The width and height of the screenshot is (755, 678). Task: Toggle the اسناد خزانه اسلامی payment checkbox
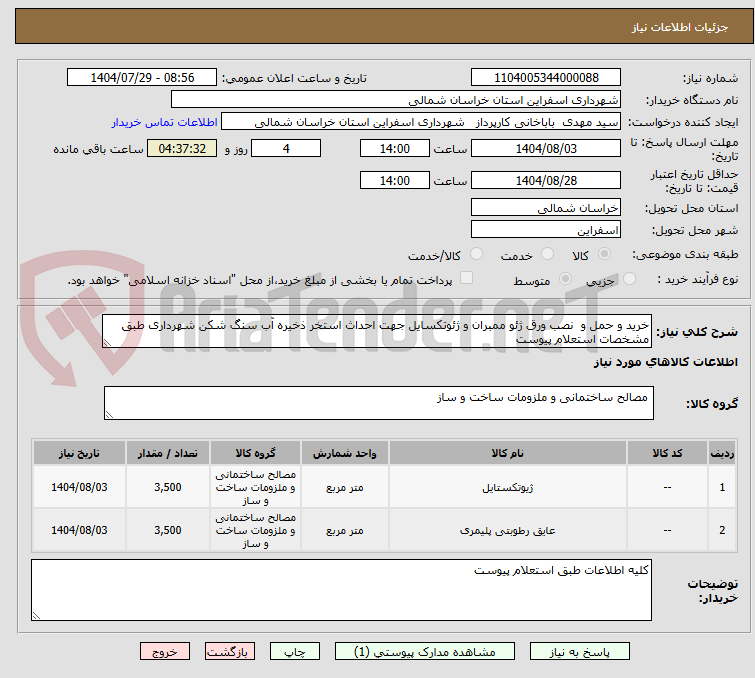(466, 279)
